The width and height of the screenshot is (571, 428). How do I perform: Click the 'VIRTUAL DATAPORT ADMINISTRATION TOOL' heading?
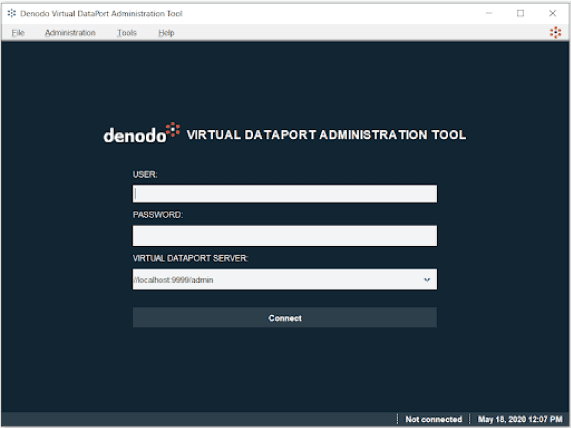point(326,135)
